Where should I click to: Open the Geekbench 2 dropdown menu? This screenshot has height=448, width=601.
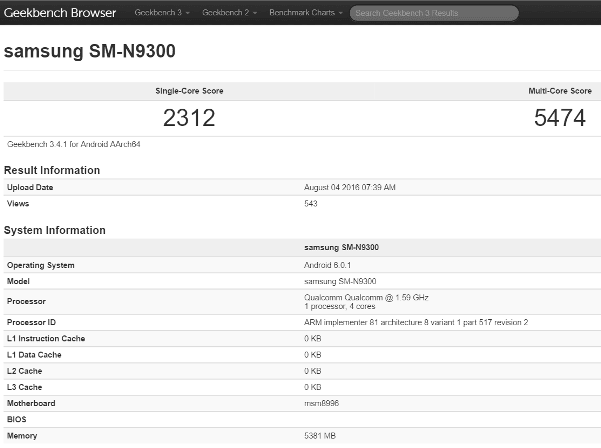pos(229,13)
